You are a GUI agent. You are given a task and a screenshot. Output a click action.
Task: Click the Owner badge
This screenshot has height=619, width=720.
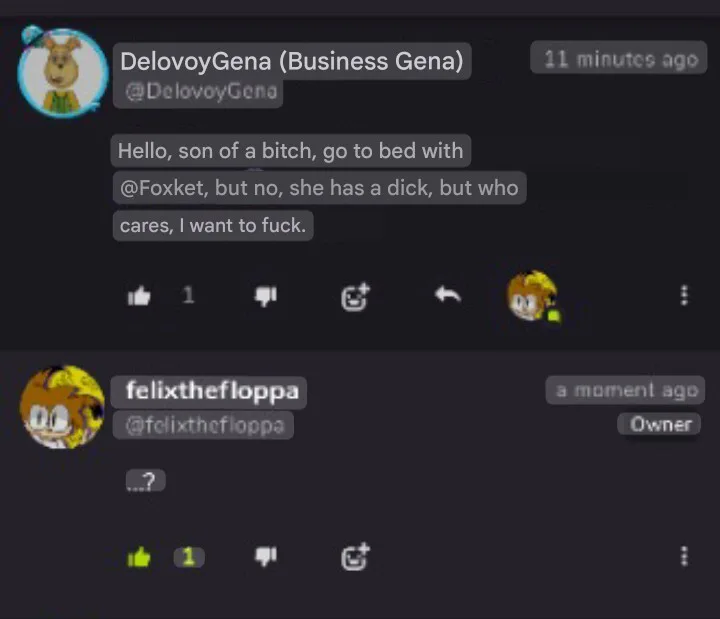(x=660, y=424)
